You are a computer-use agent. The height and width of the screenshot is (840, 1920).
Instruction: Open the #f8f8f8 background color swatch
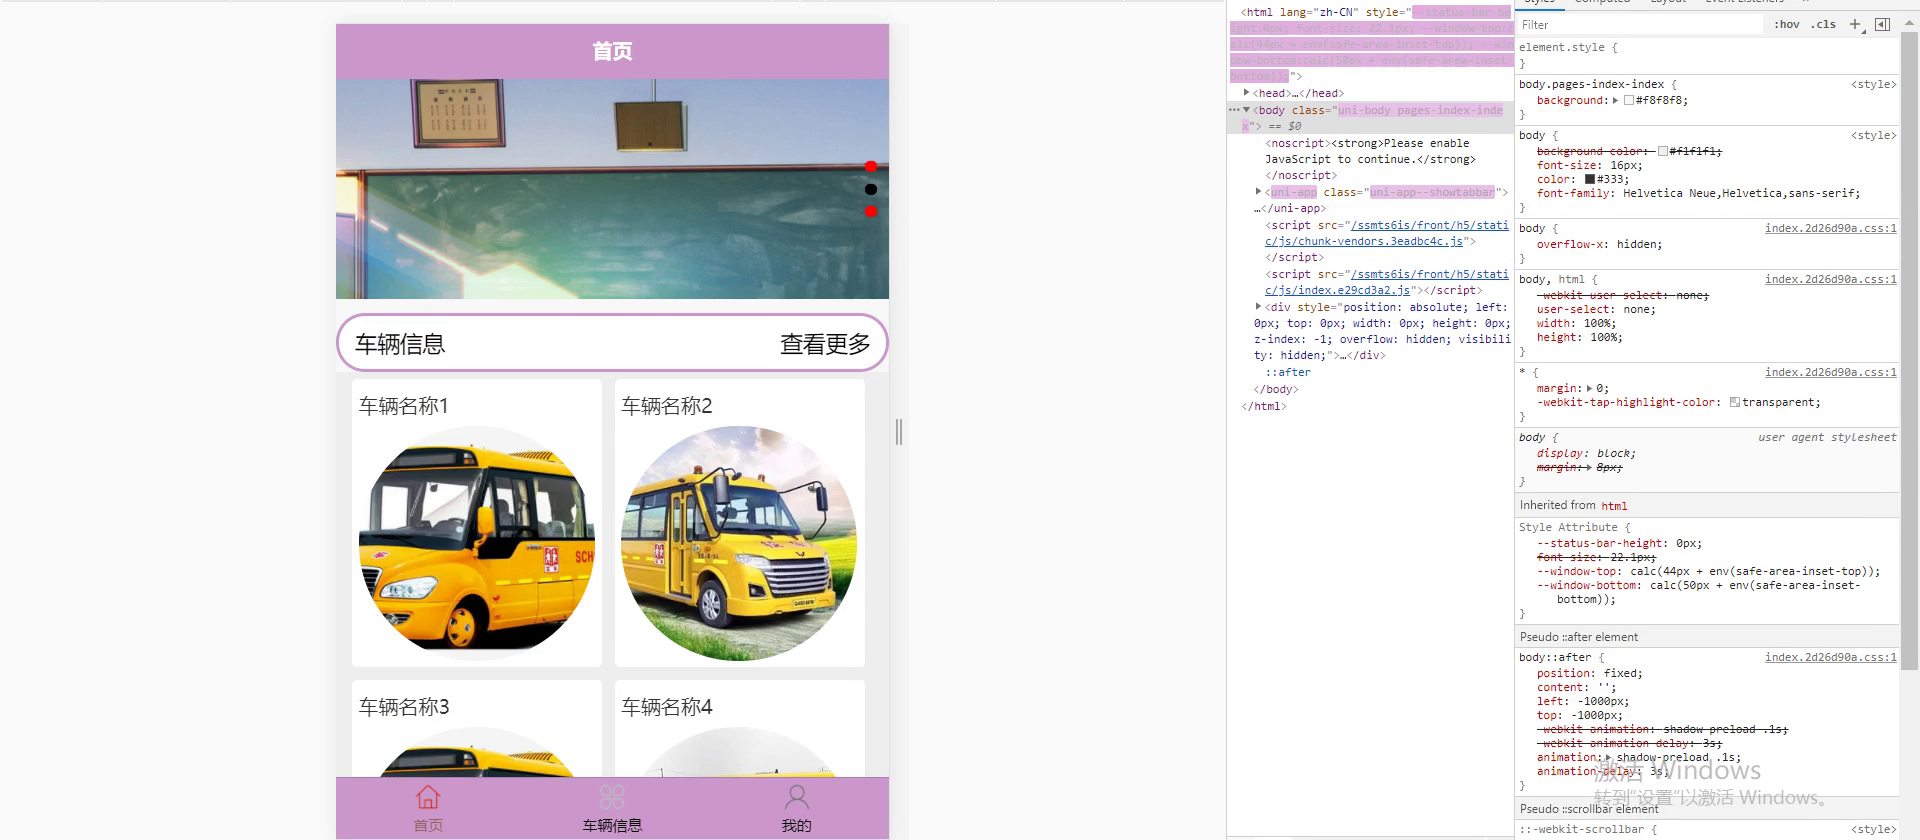[1629, 100]
